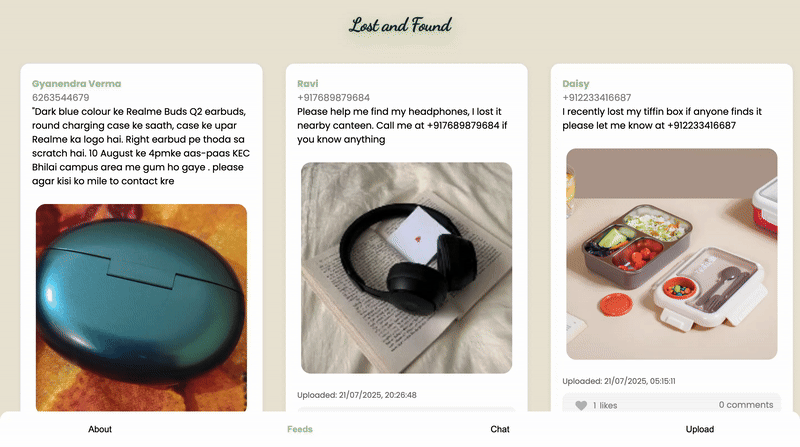This screenshot has height=447, width=800.
Task: Open the Chat tab
Action: [x=500, y=429]
